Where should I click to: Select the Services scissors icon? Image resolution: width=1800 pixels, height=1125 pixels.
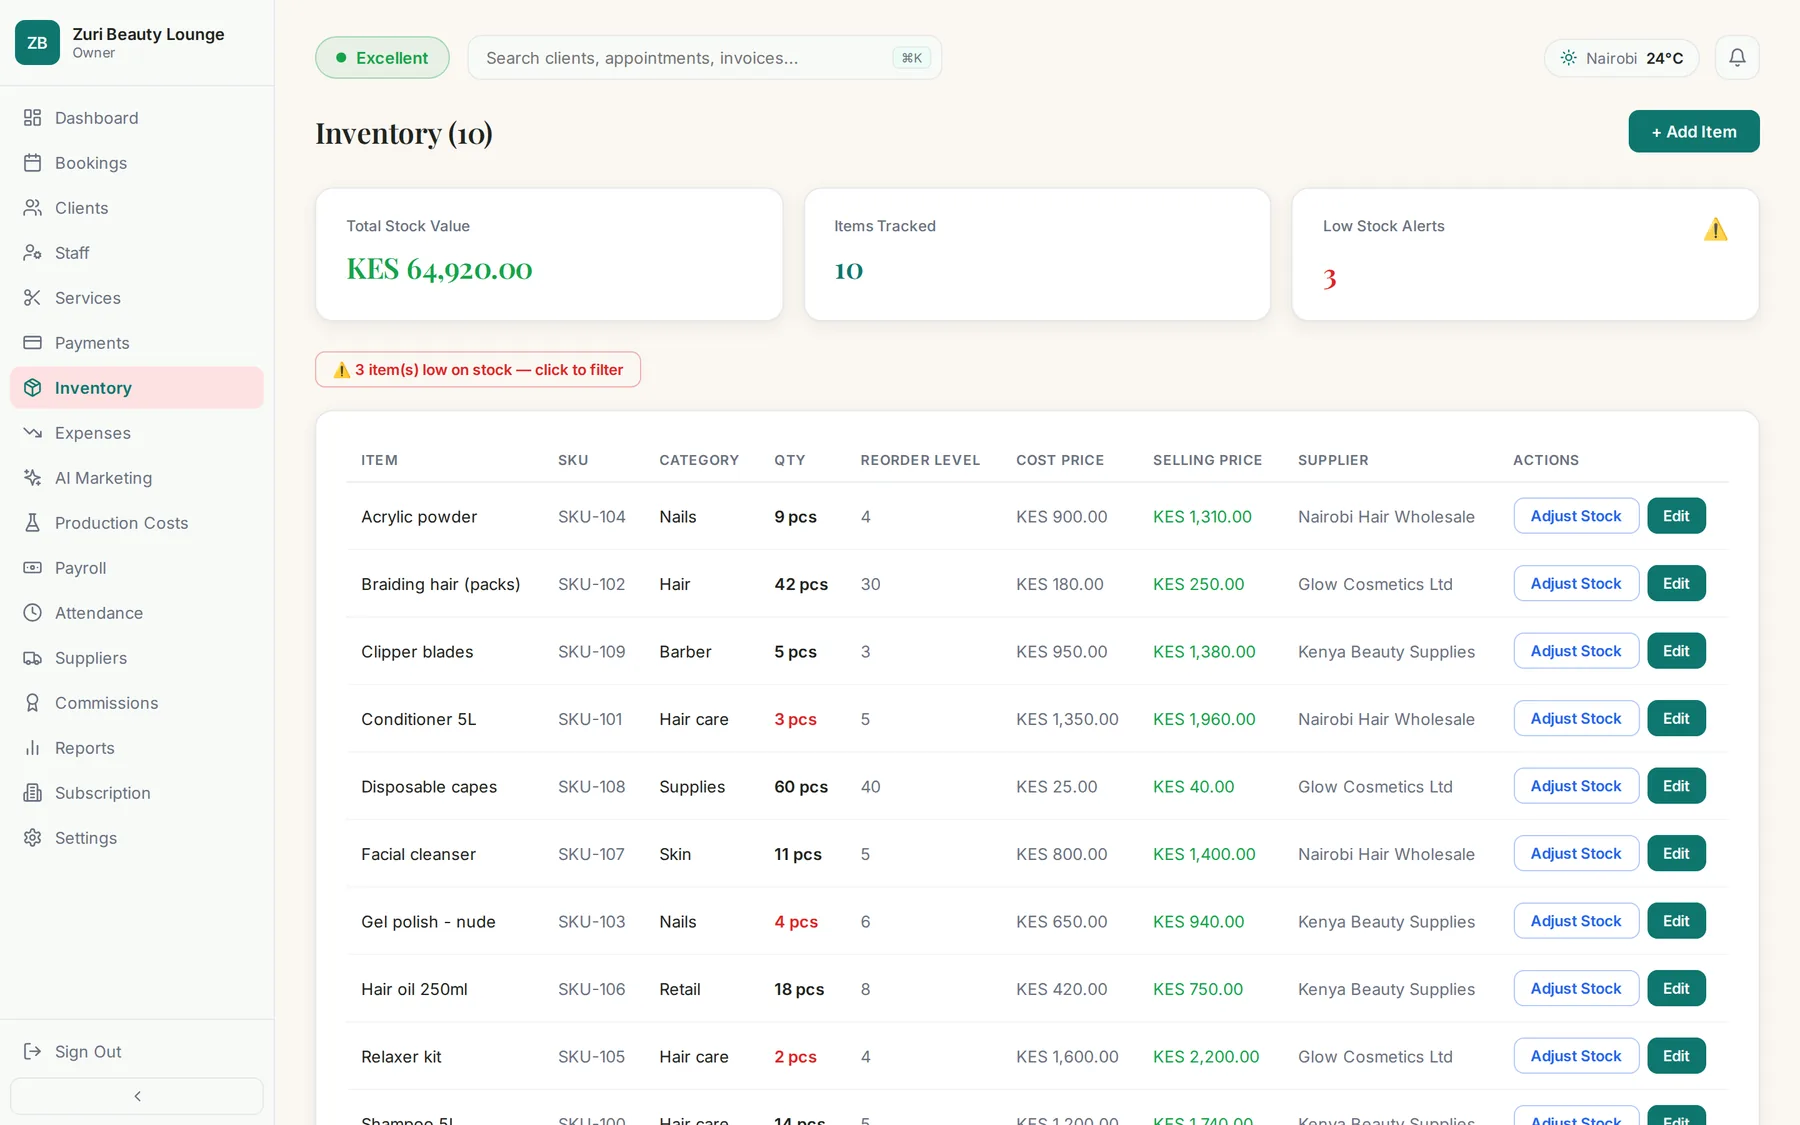33,298
